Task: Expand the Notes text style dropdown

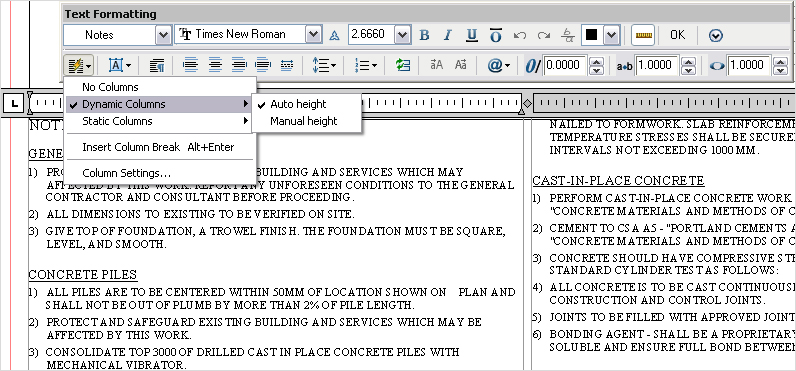Action: click(x=163, y=35)
